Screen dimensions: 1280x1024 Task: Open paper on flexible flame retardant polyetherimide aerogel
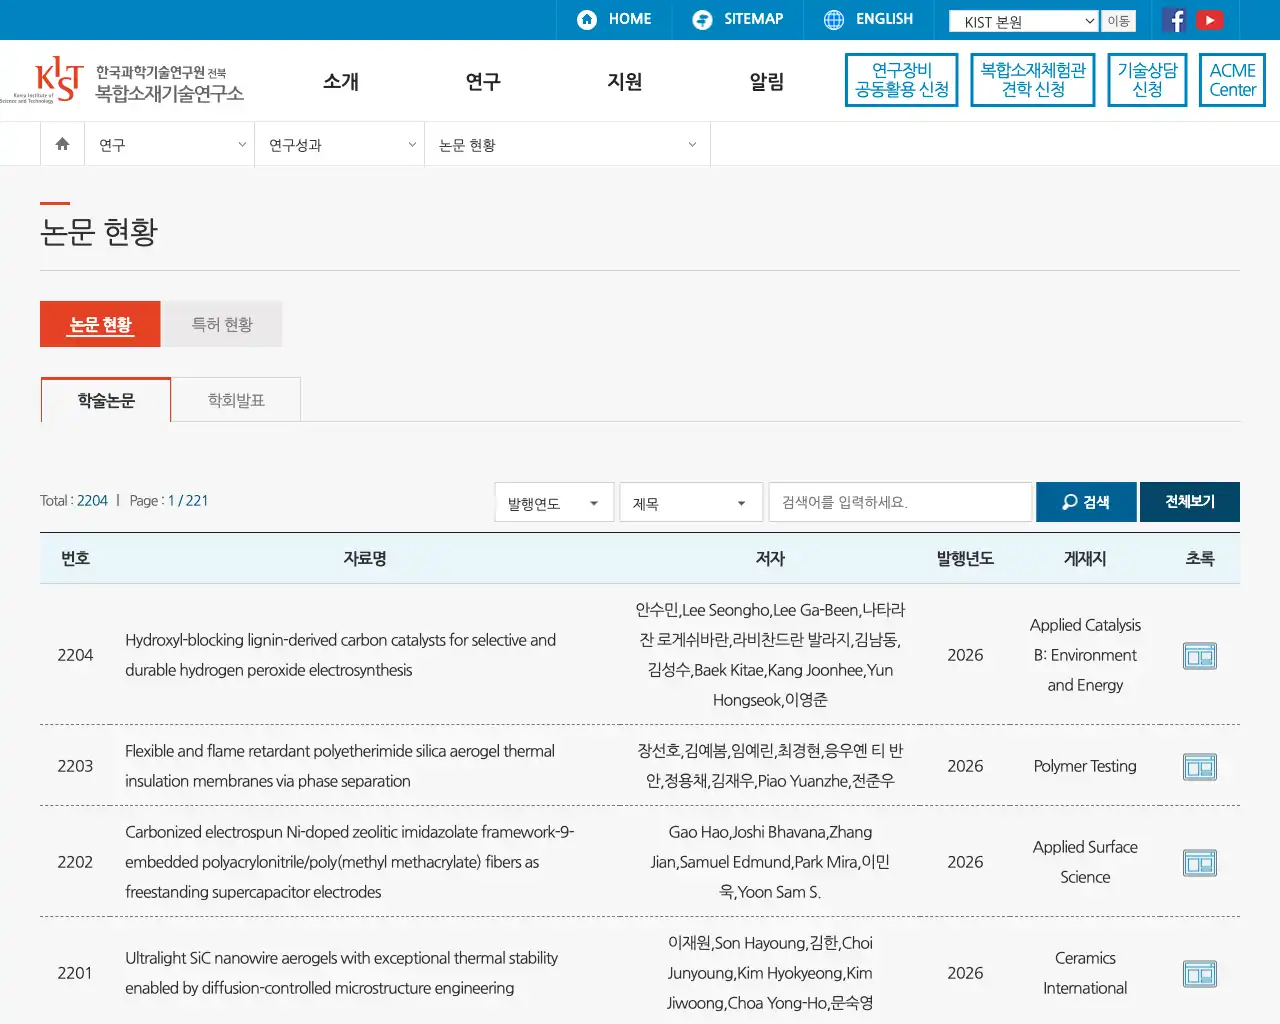tap(339, 766)
